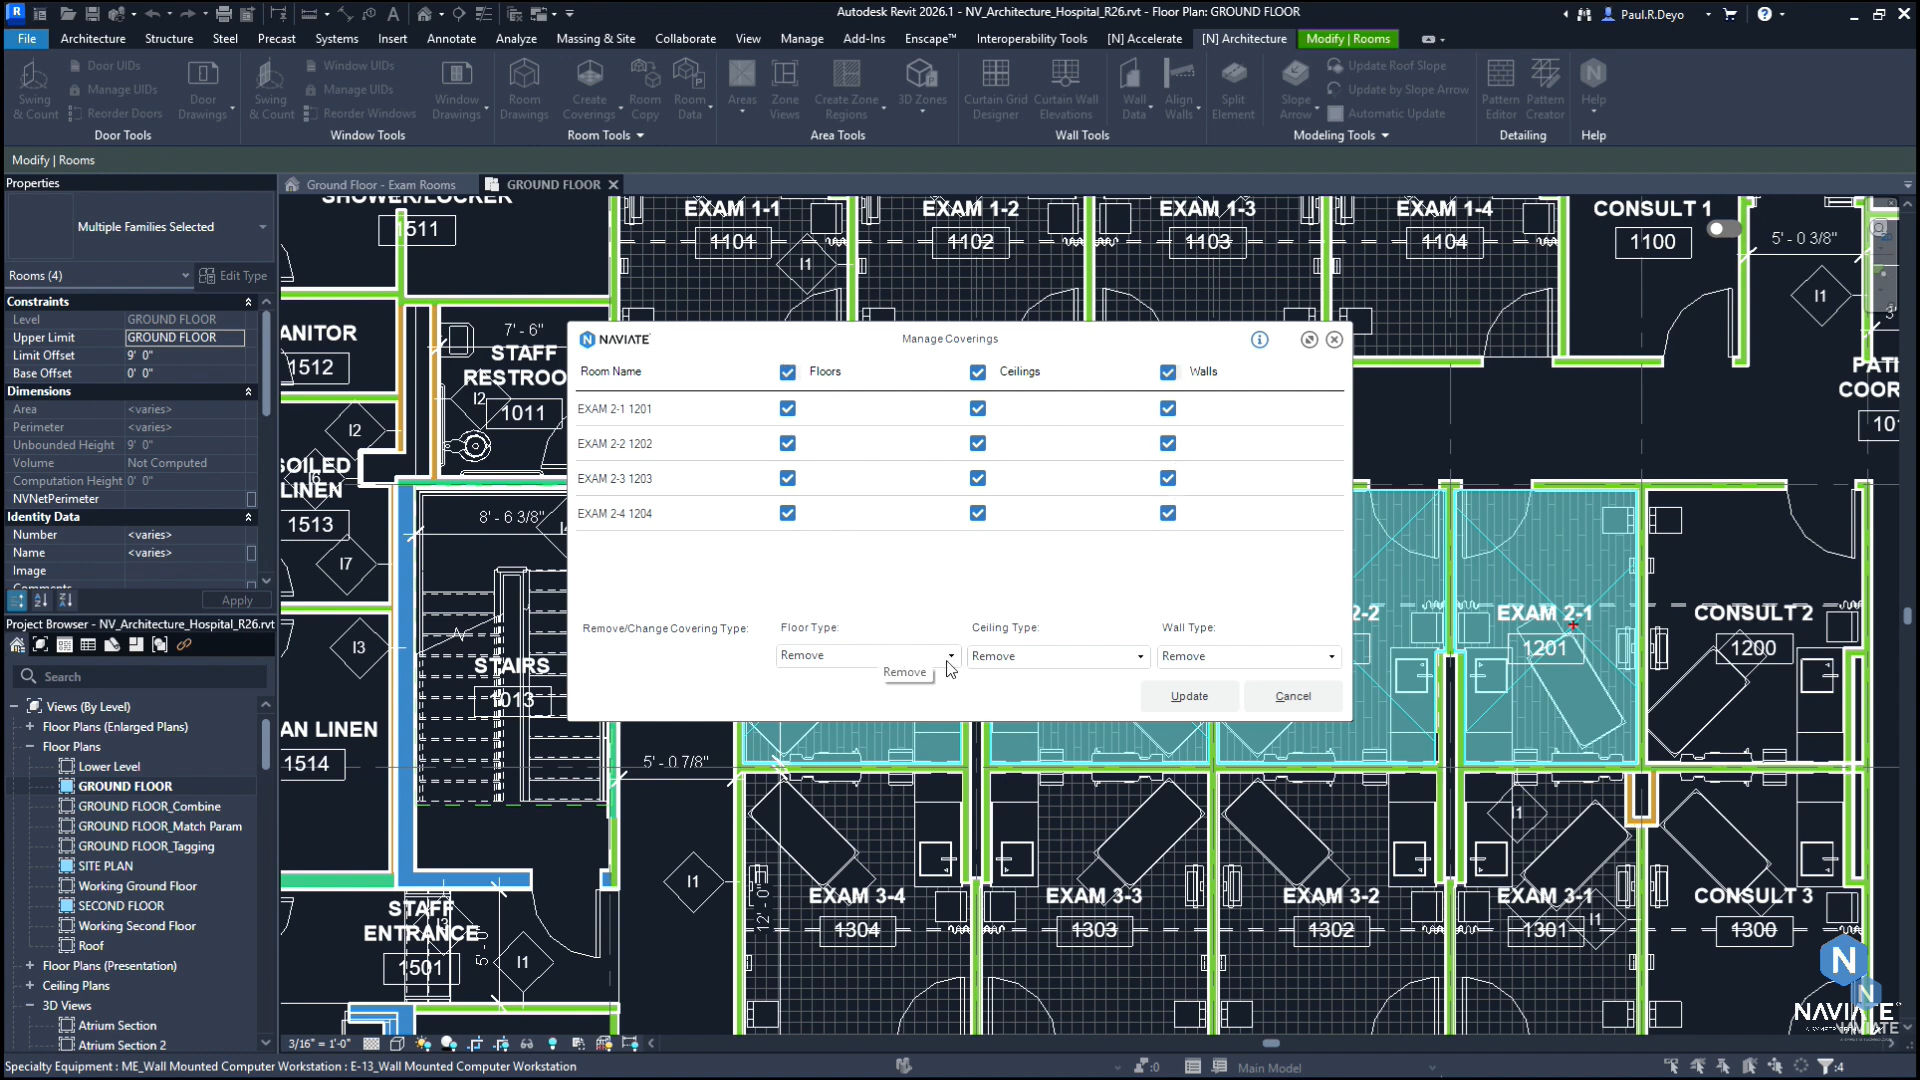Activate the Split Element tool
Viewport: 1920px width, 1080px height.
[1234, 90]
